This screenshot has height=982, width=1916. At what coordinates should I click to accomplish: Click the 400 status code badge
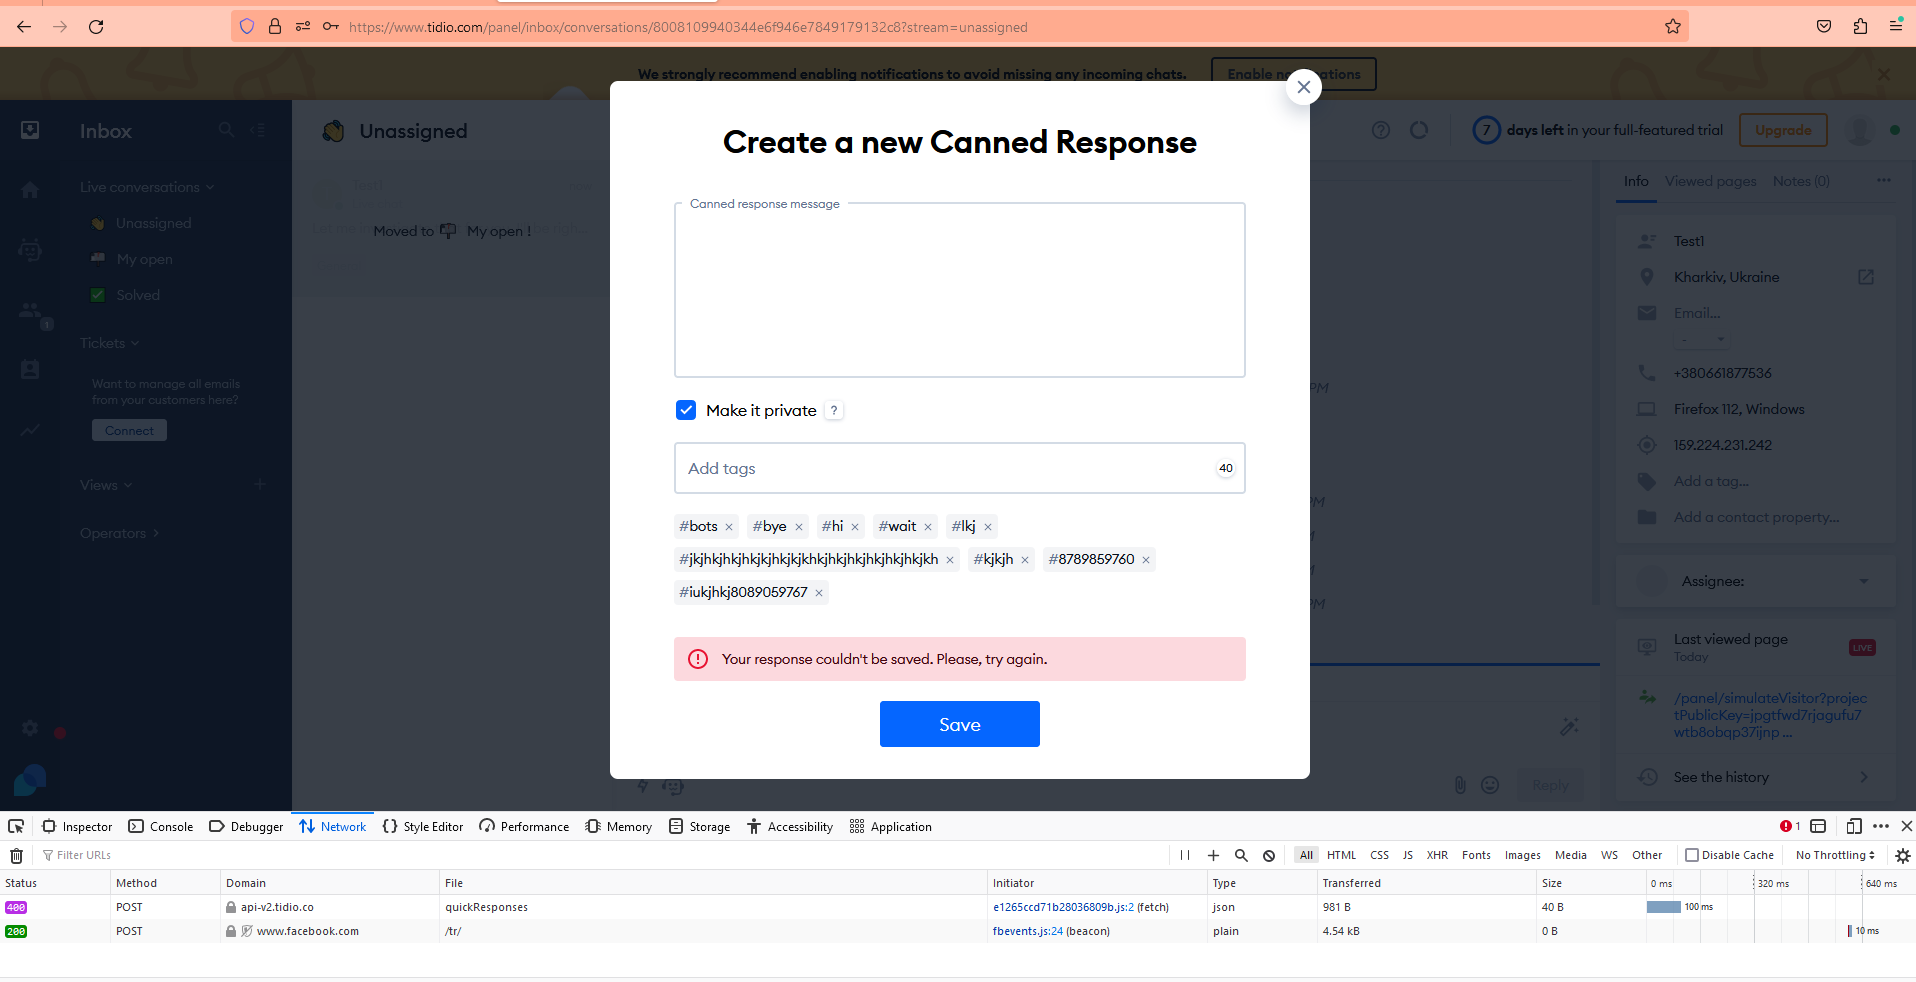click(x=16, y=907)
